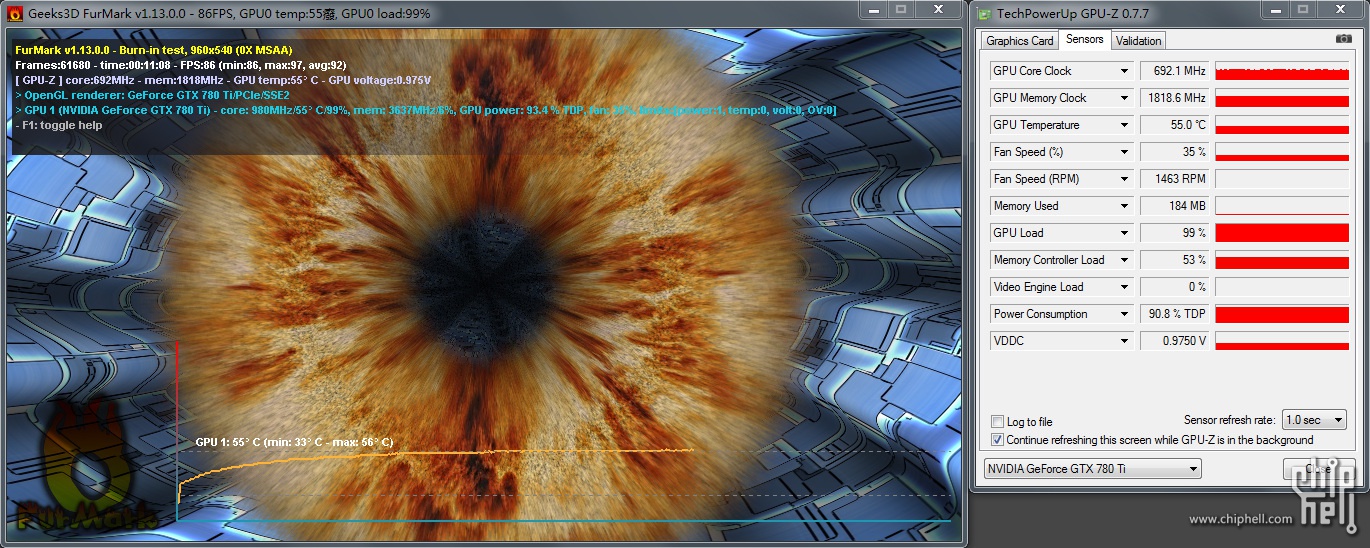Click the 0 % video engine value
Image resolution: width=1370 pixels, height=548 pixels.
1175,287
